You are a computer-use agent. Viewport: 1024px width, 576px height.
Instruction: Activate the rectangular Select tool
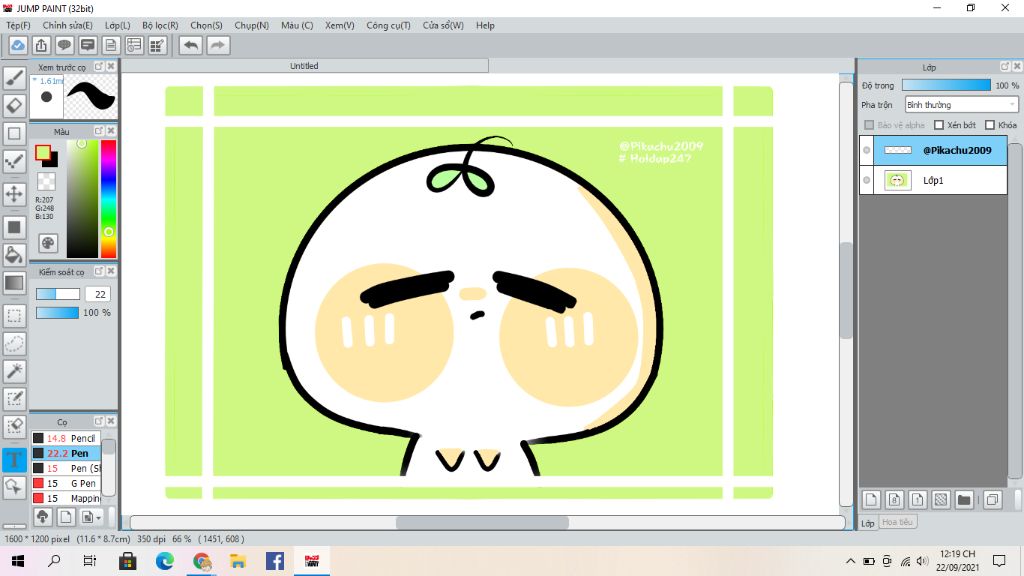click(x=14, y=315)
